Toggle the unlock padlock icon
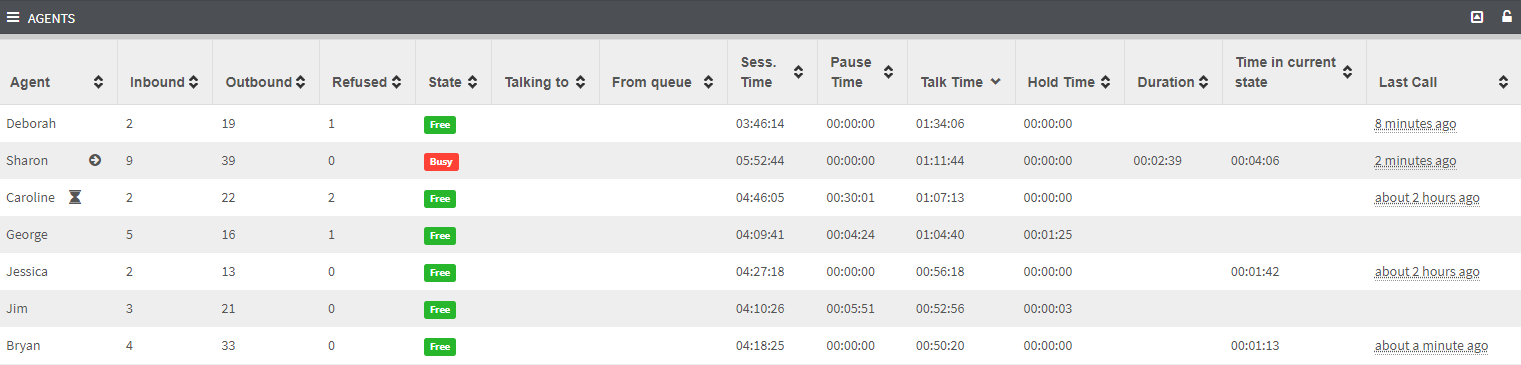The width and height of the screenshot is (1521, 365). (1507, 17)
